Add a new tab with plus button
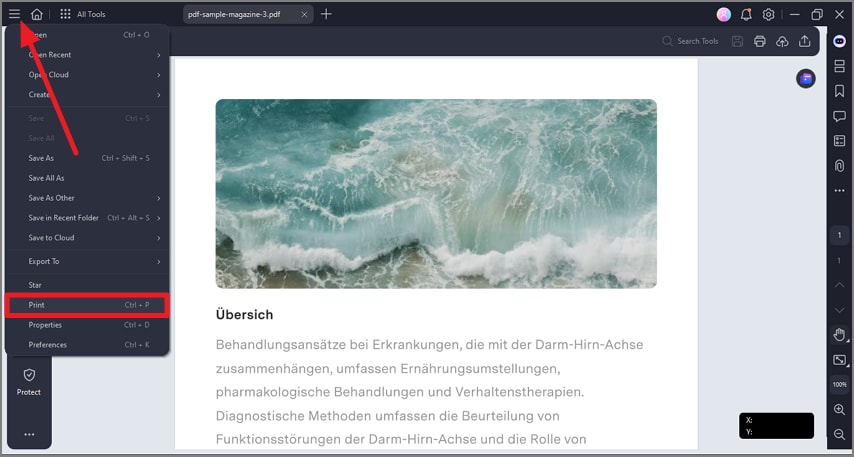Viewport: 854px width, 457px height. point(326,14)
